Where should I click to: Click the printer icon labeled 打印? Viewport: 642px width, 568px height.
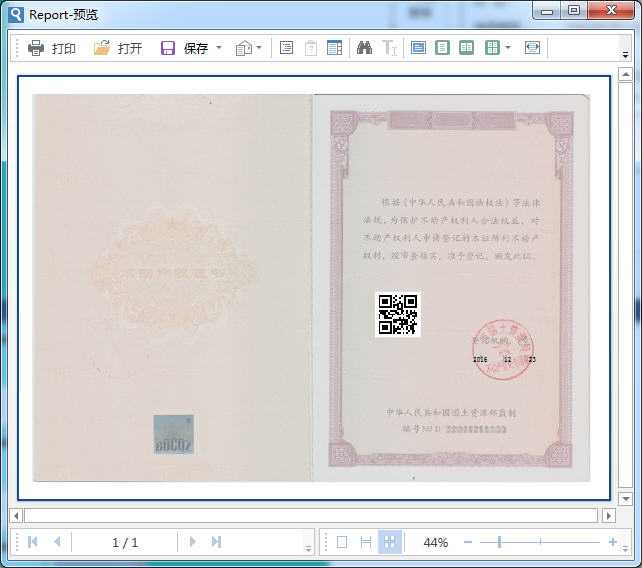[x=36, y=48]
